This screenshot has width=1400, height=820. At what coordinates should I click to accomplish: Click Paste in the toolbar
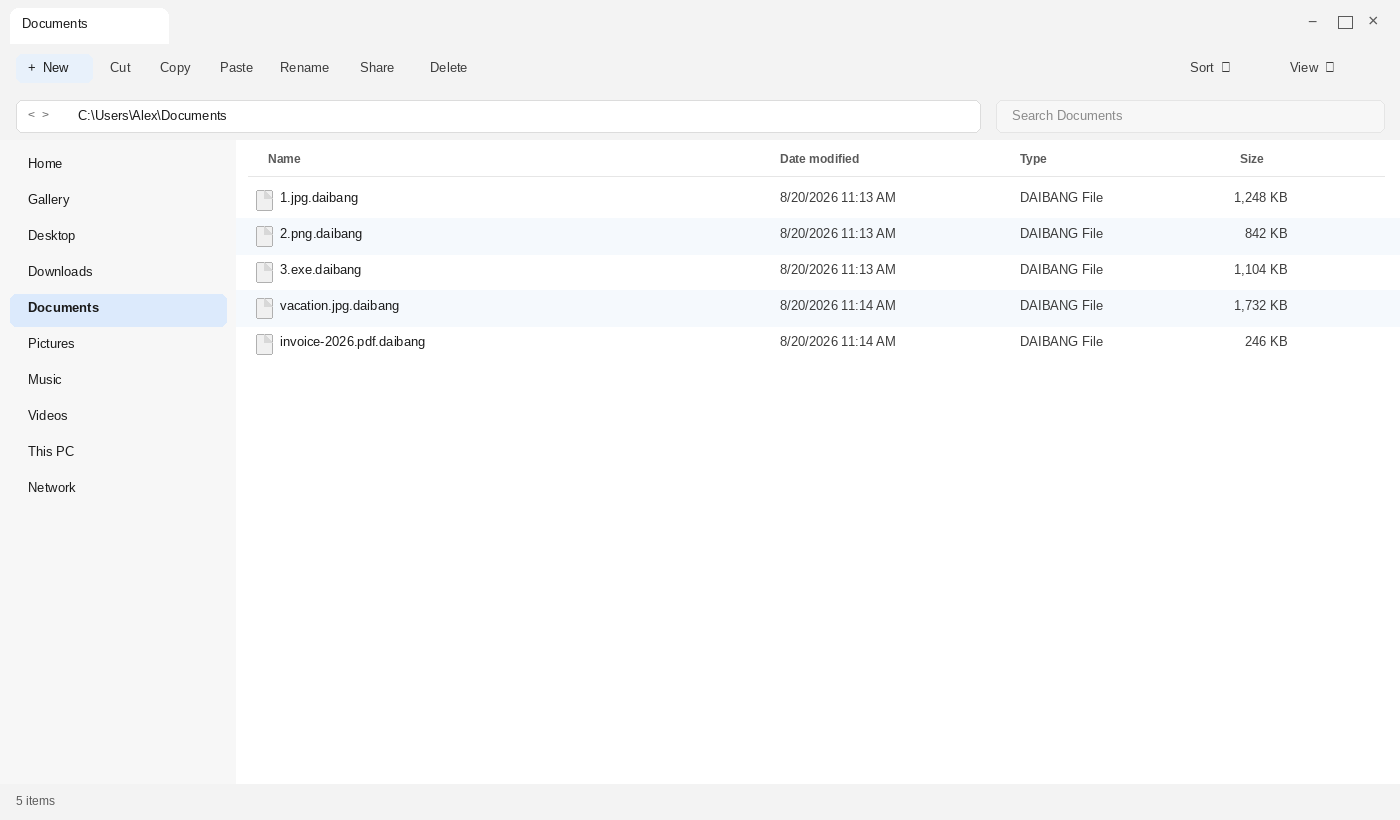(236, 68)
